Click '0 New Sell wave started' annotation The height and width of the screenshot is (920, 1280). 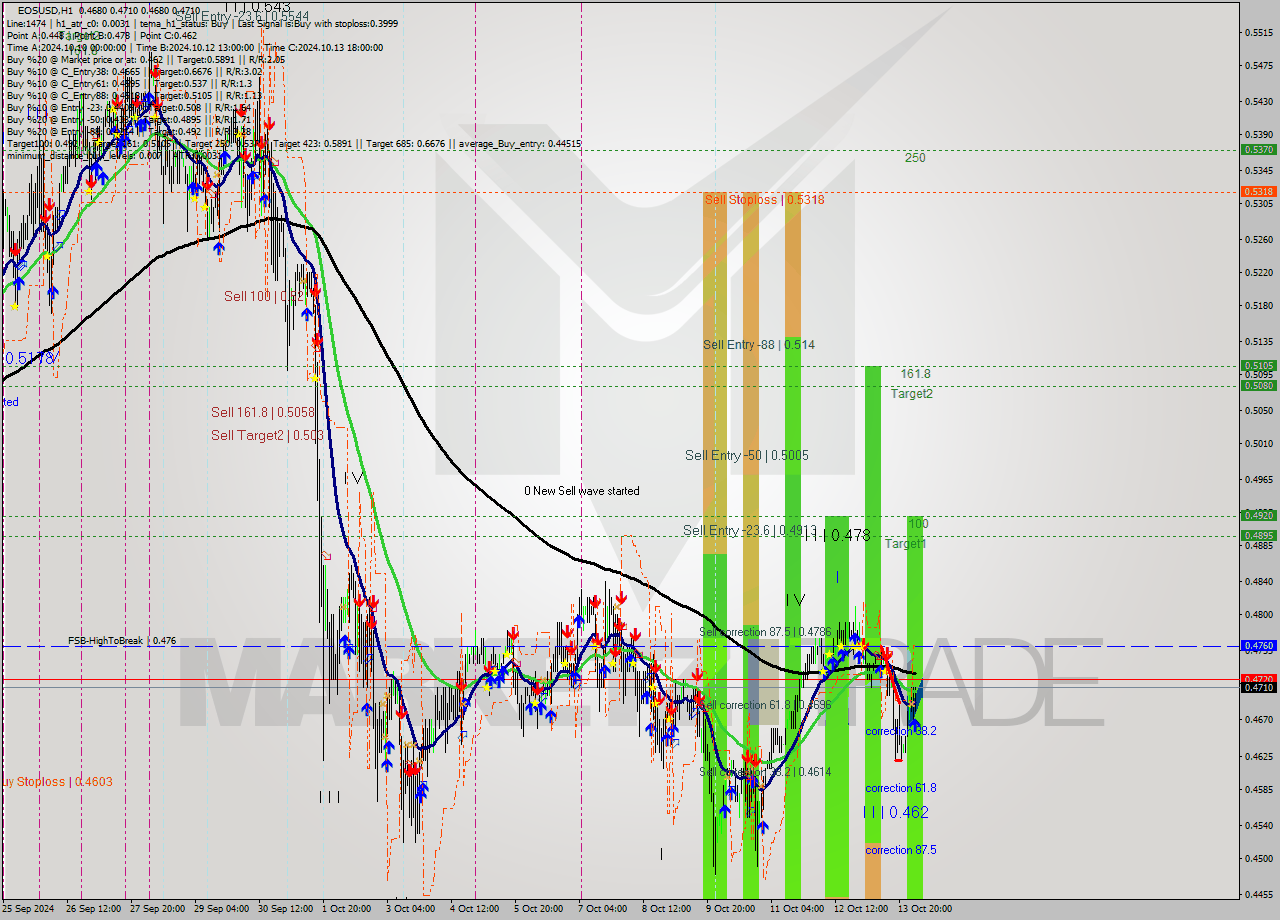pyautogui.click(x=582, y=491)
